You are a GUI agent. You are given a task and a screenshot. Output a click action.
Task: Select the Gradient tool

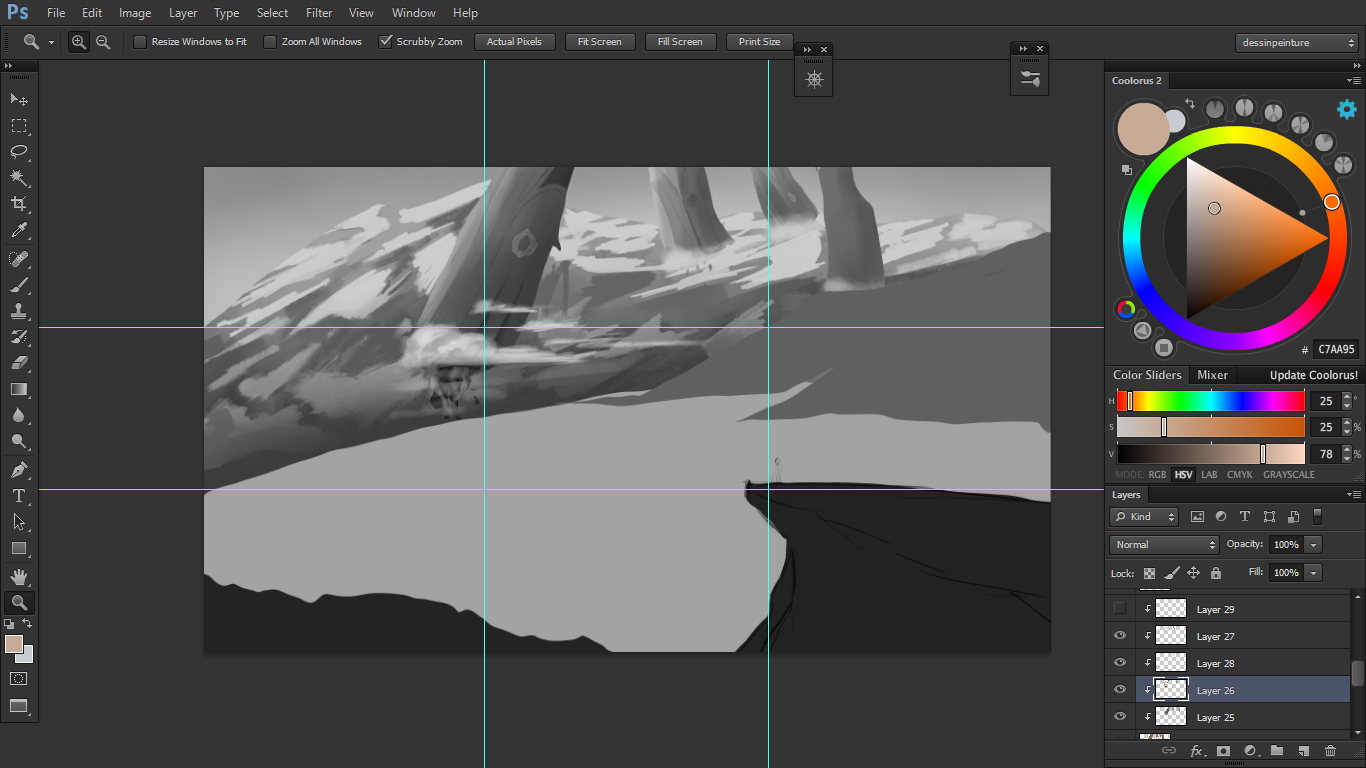(20, 389)
